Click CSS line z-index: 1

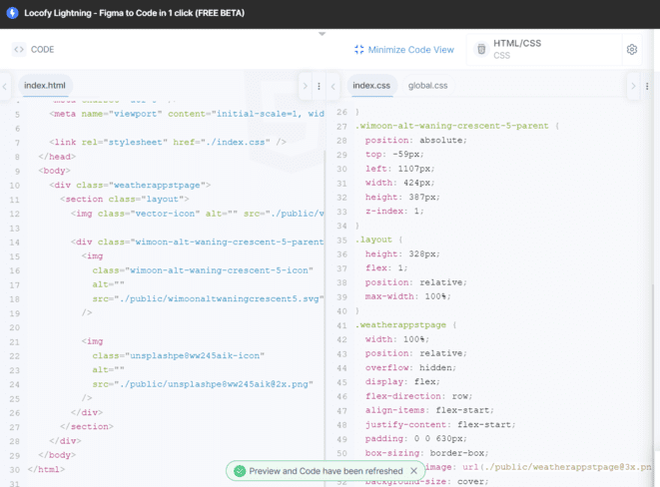pyautogui.click(x=394, y=211)
